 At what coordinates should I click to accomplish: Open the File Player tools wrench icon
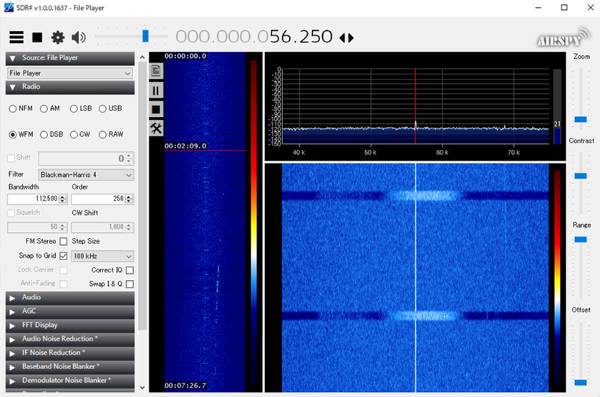pos(156,128)
